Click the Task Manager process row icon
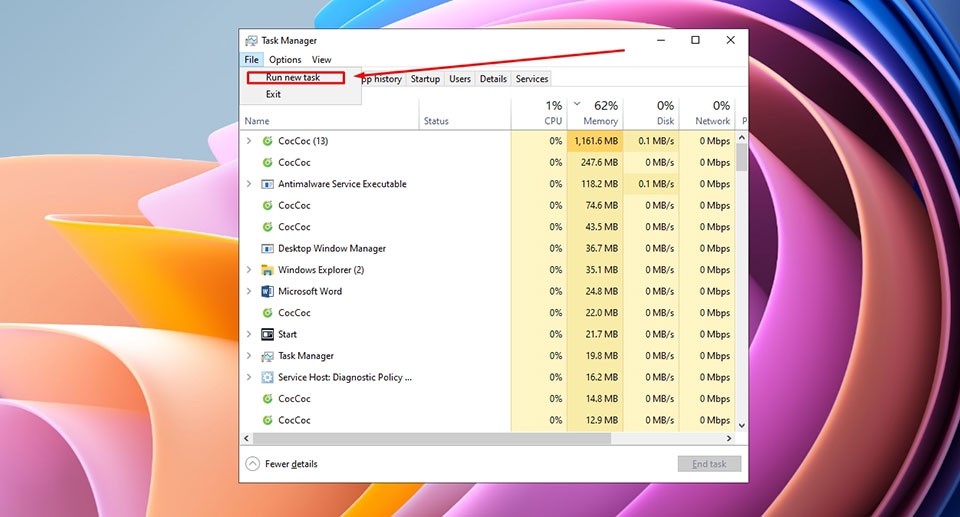Image resolution: width=960 pixels, height=517 pixels. (x=268, y=356)
